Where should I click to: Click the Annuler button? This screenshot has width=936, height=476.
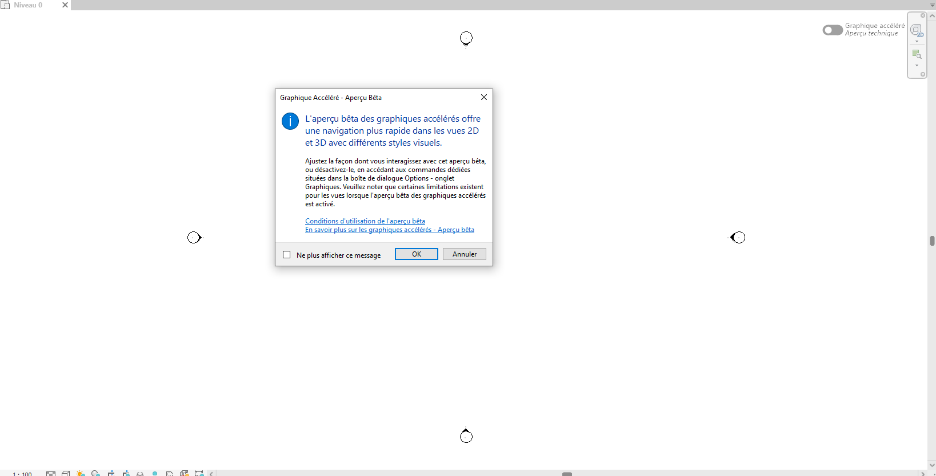click(x=464, y=254)
